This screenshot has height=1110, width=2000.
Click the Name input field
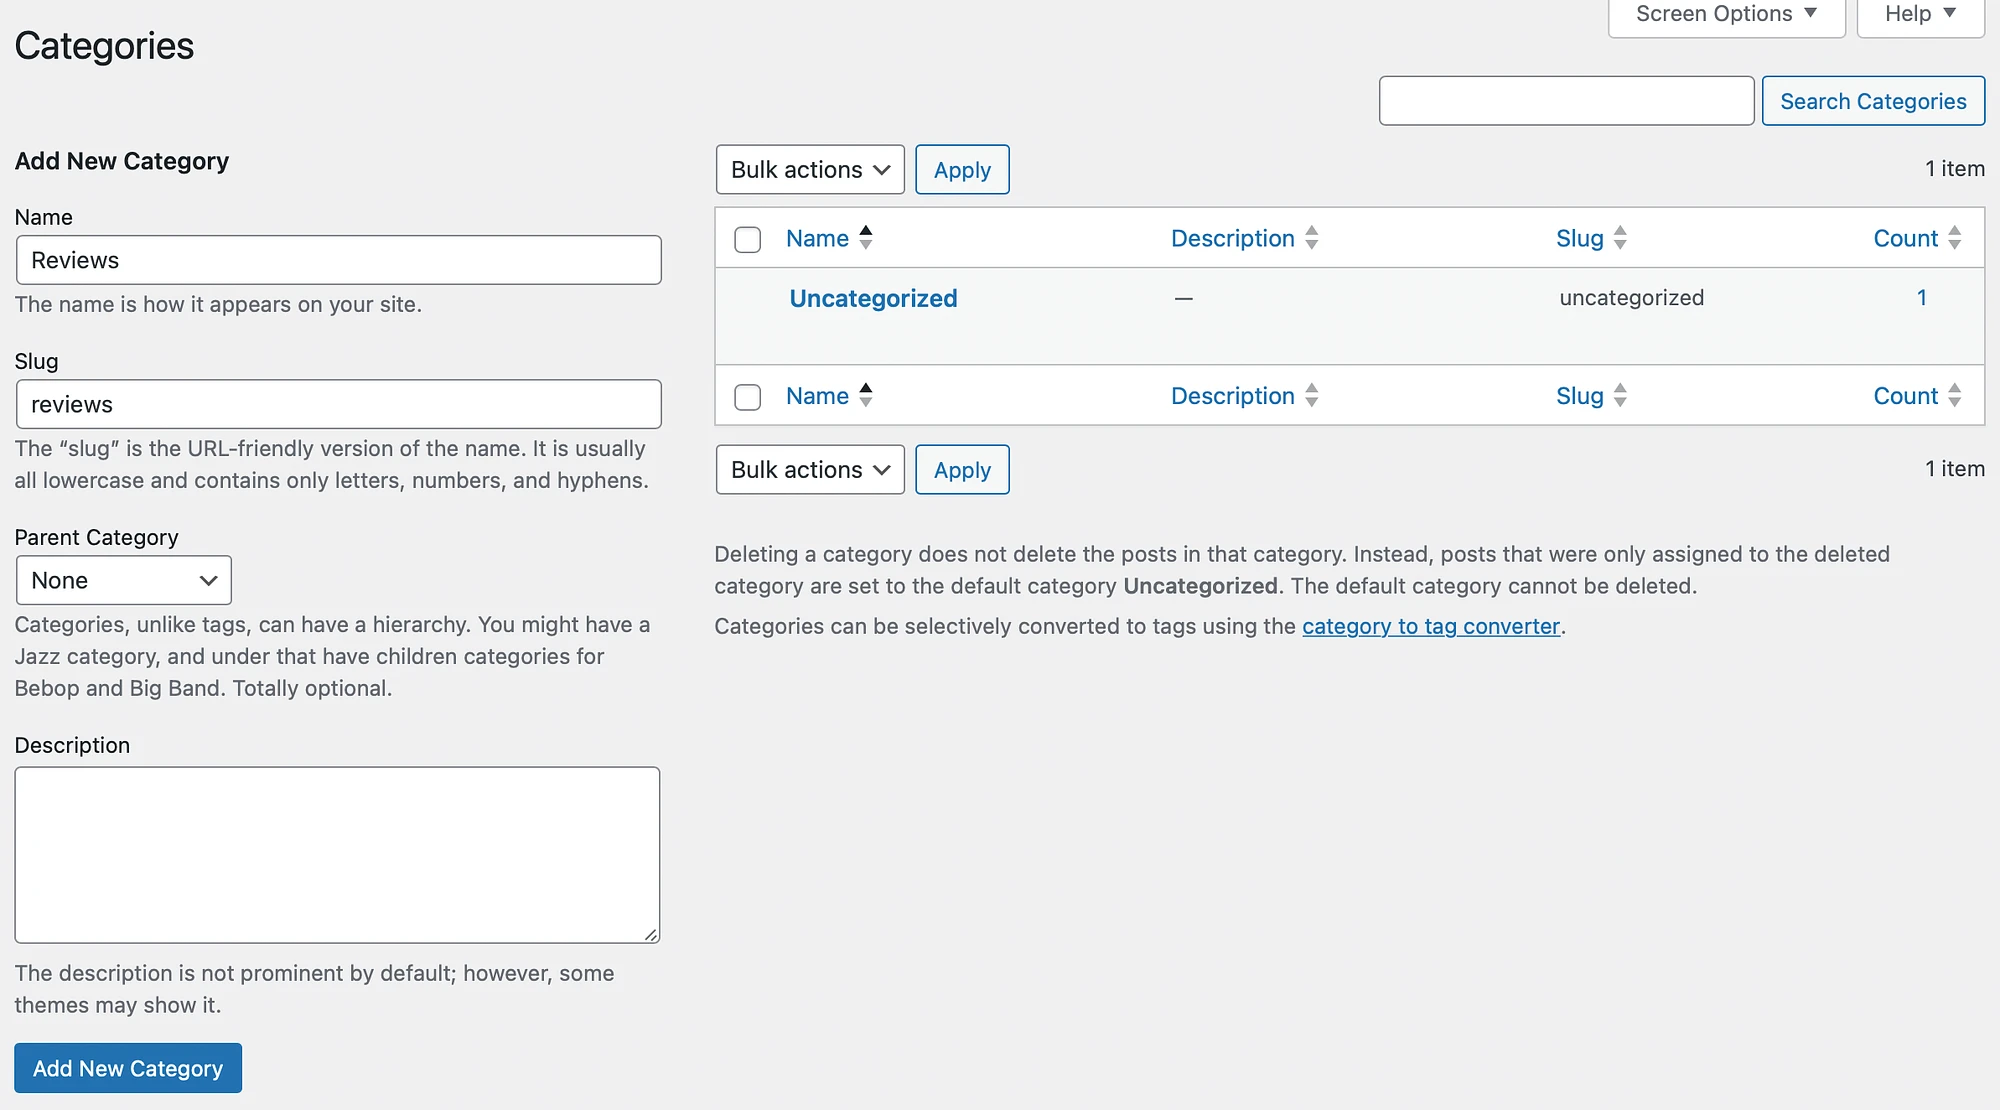(x=338, y=258)
